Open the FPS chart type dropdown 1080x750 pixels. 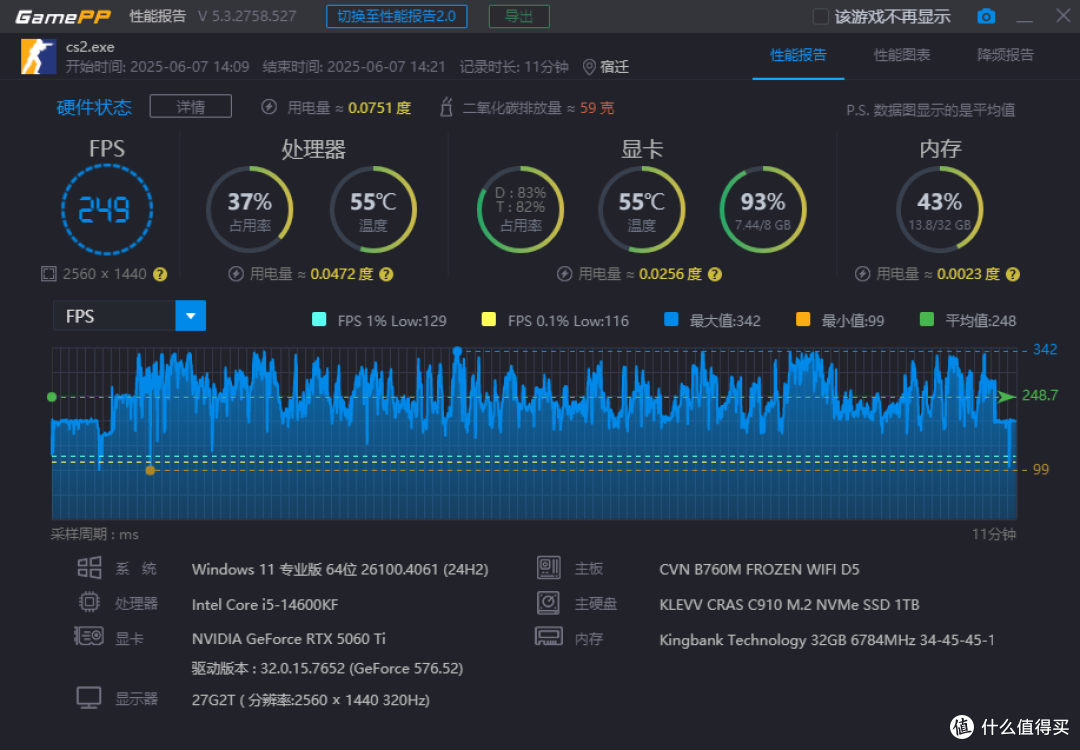[191, 316]
